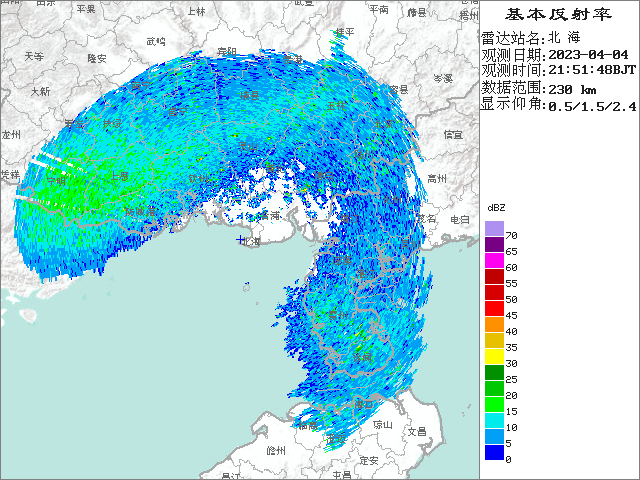Click the 北海 city label near the radar
640x480 pixels.
pyautogui.click(x=251, y=242)
